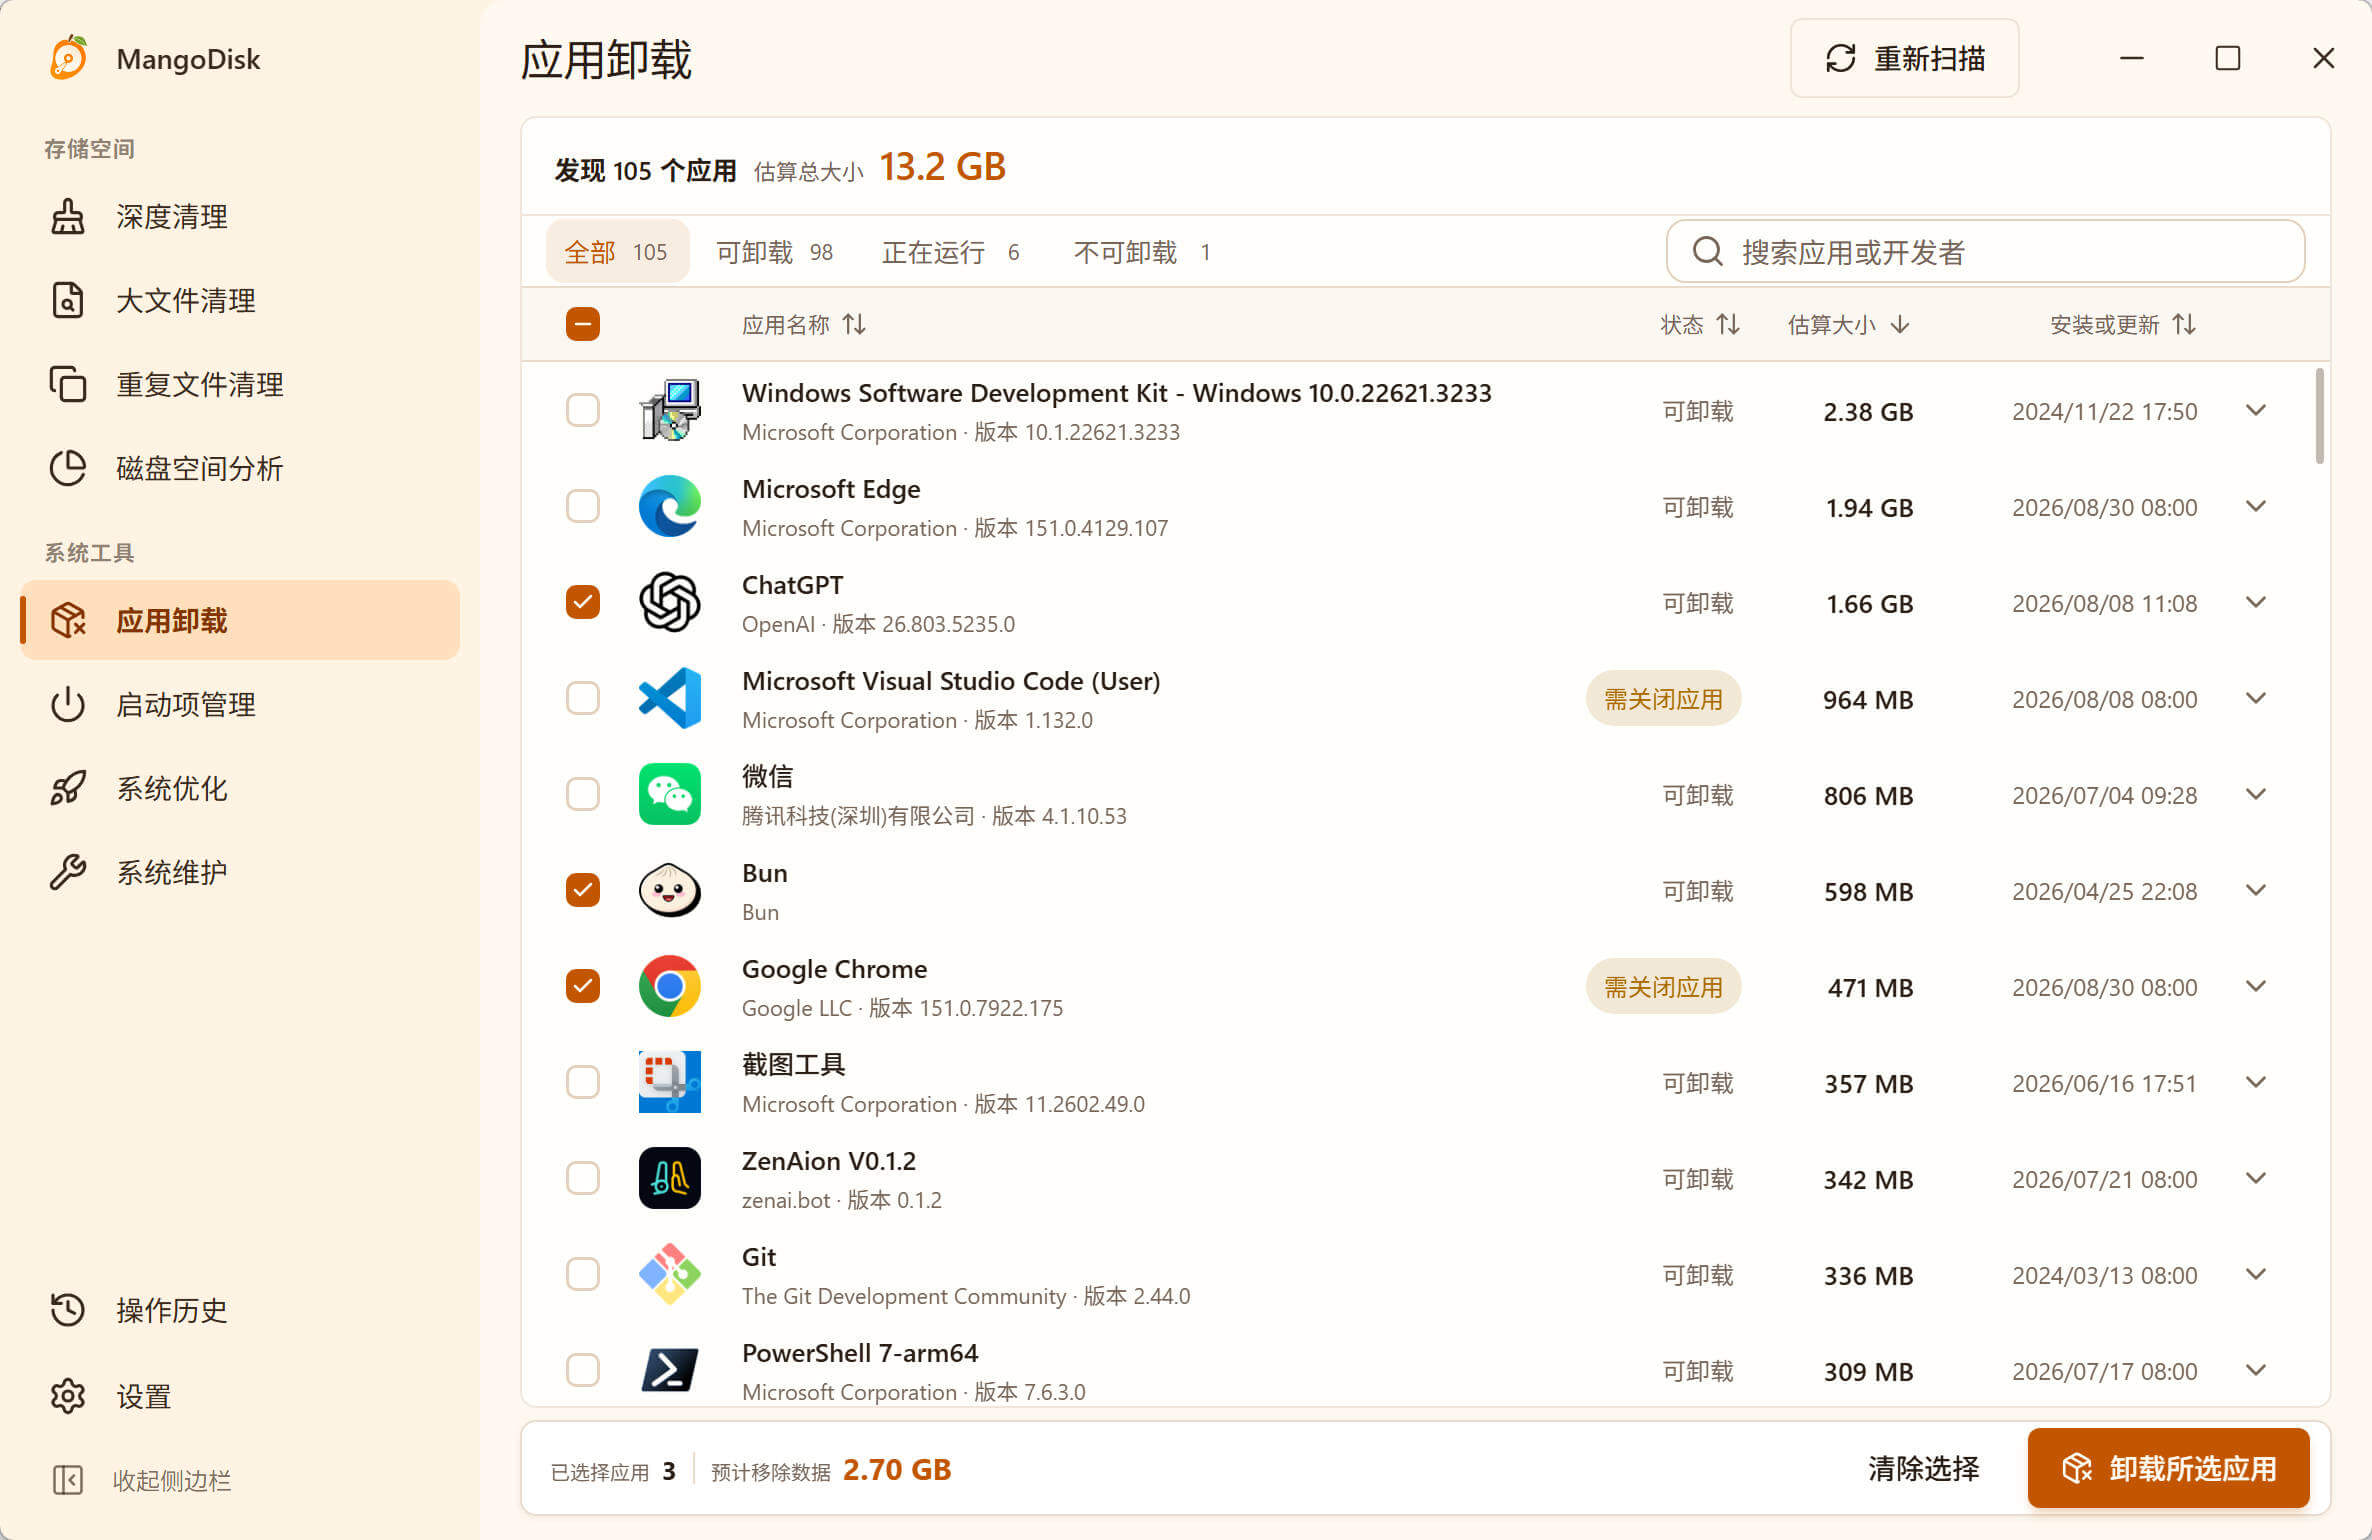
Task: Expand the Google Chrome row chevron
Action: point(2256,987)
